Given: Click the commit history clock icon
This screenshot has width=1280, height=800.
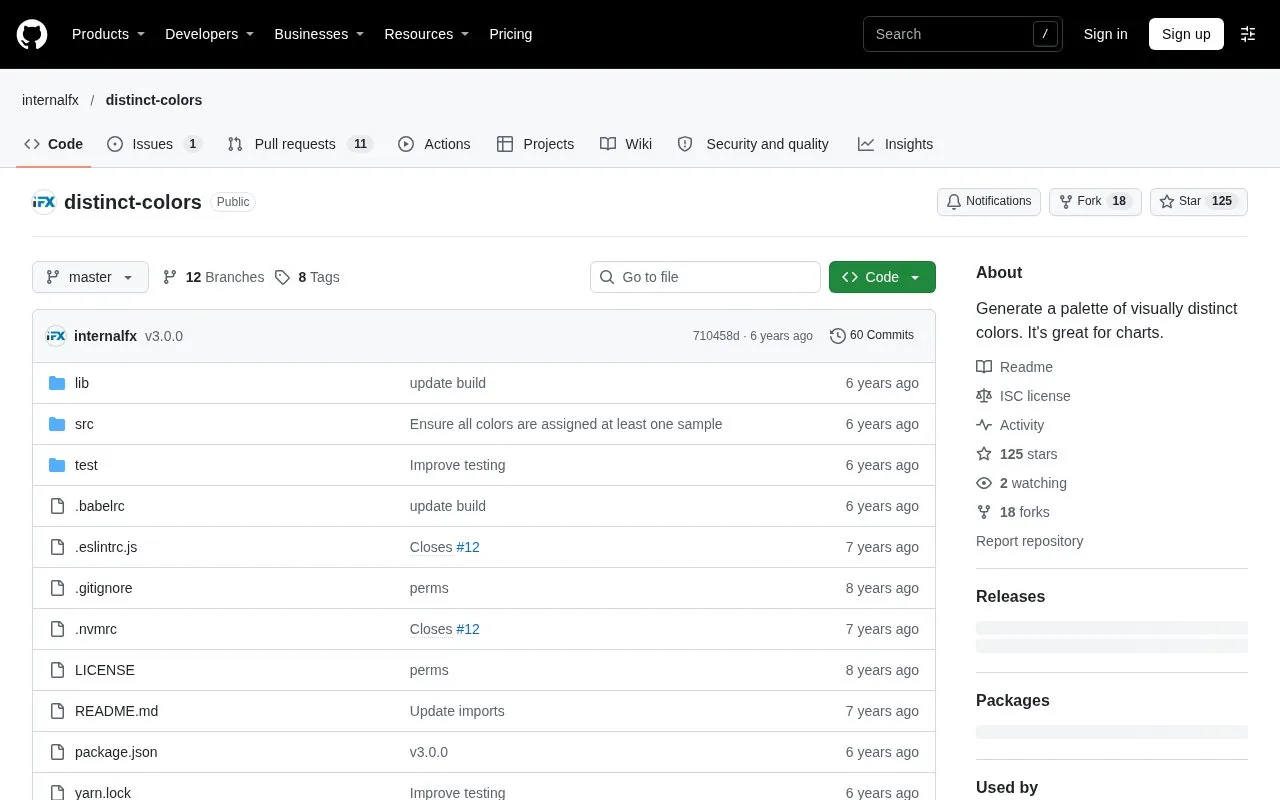Looking at the screenshot, I should pos(838,336).
